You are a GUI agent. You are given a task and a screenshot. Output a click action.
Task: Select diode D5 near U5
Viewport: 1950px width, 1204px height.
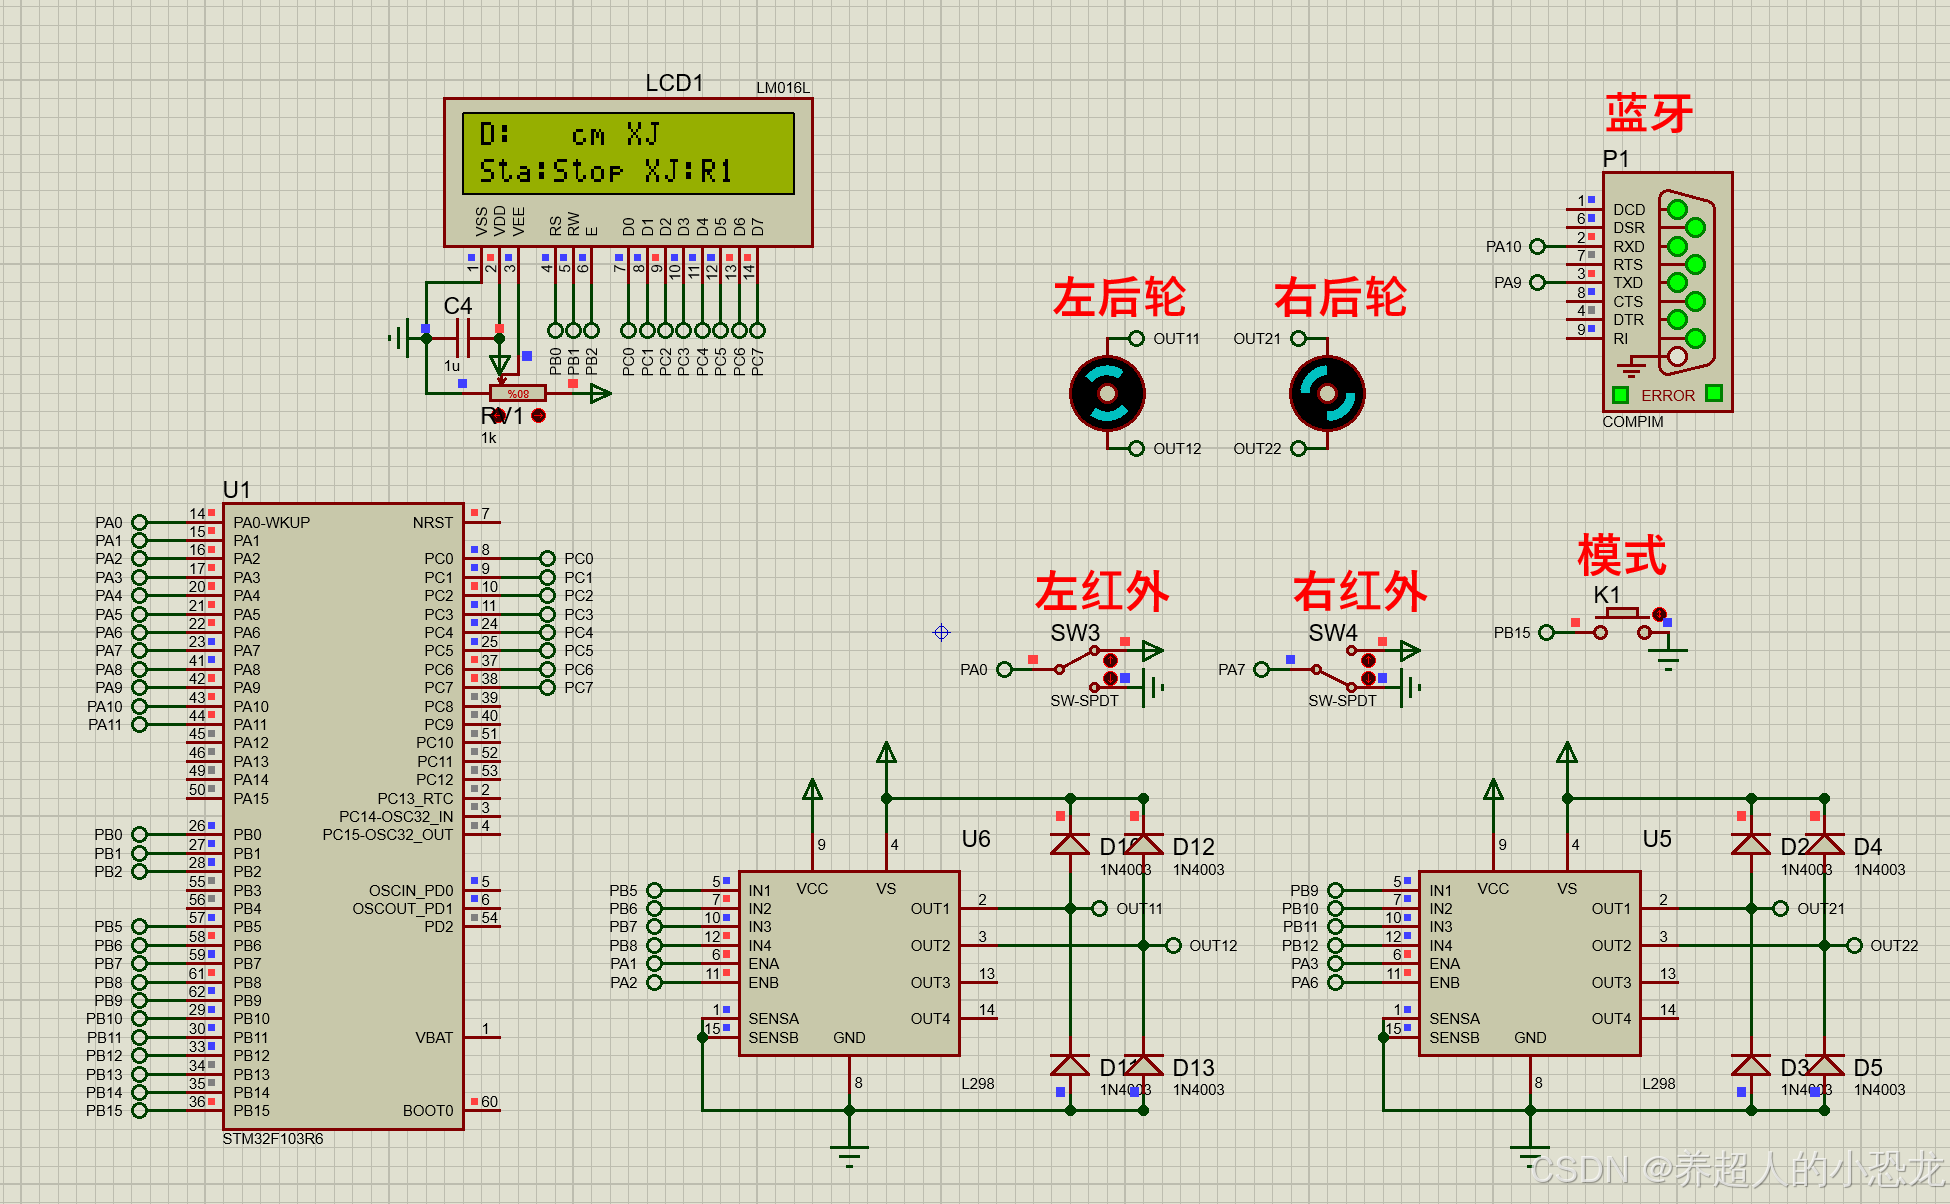click(x=1824, y=1066)
